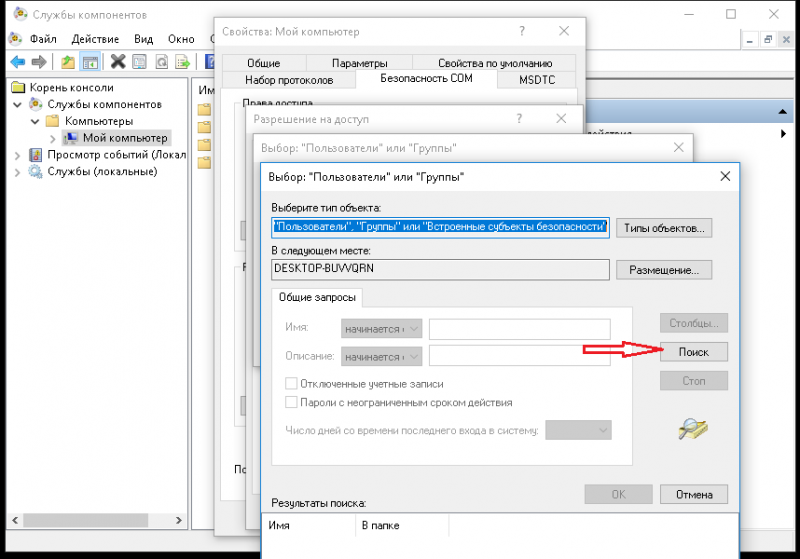Image resolution: width=800 pixels, height=559 pixels.
Task: Click the Forward arrow in the console toolbar
Action: [x=38, y=62]
